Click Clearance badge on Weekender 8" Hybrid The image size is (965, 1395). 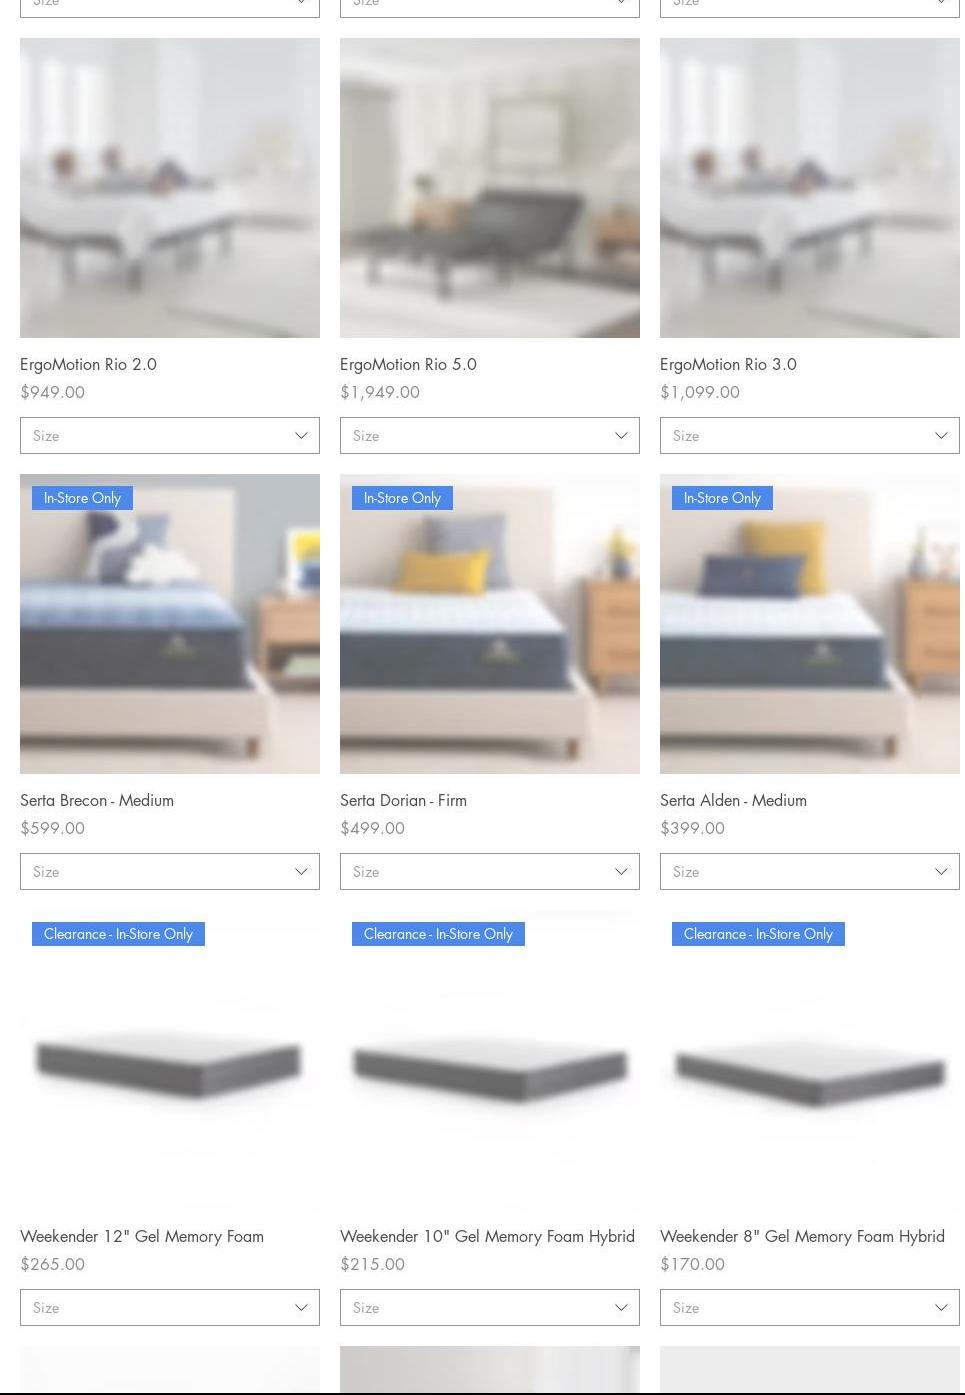758,934
